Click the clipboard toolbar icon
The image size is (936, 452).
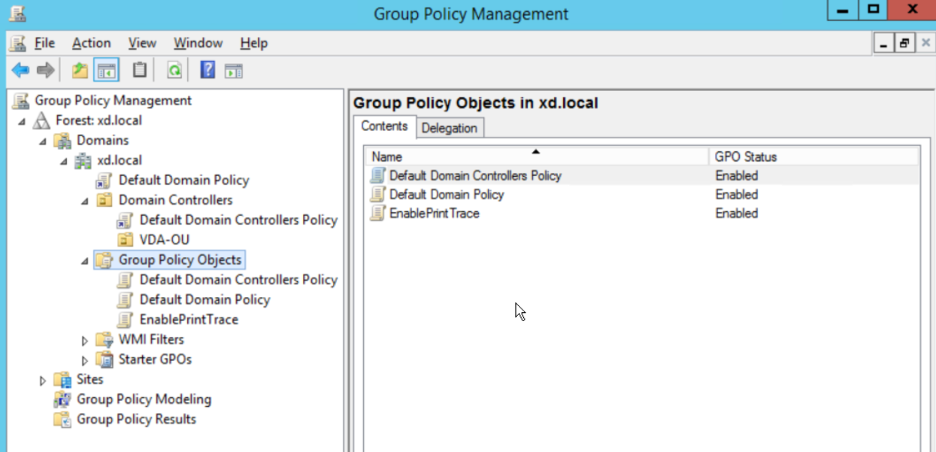coord(140,70)
